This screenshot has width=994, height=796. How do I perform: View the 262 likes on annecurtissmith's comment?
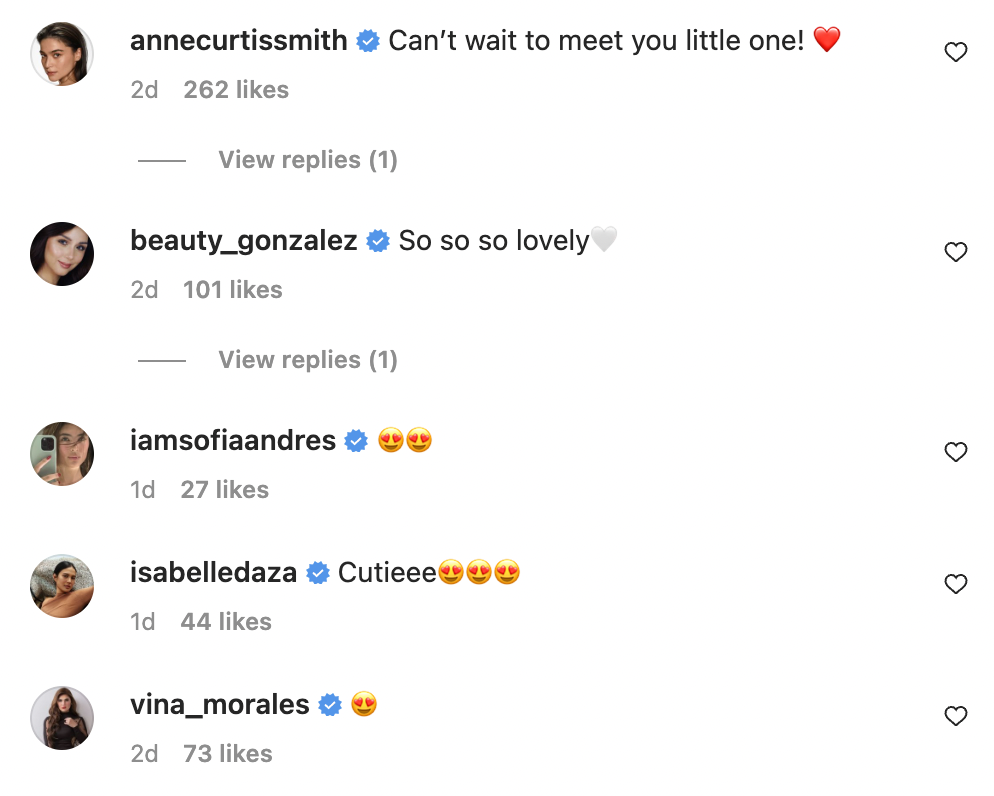236,89
